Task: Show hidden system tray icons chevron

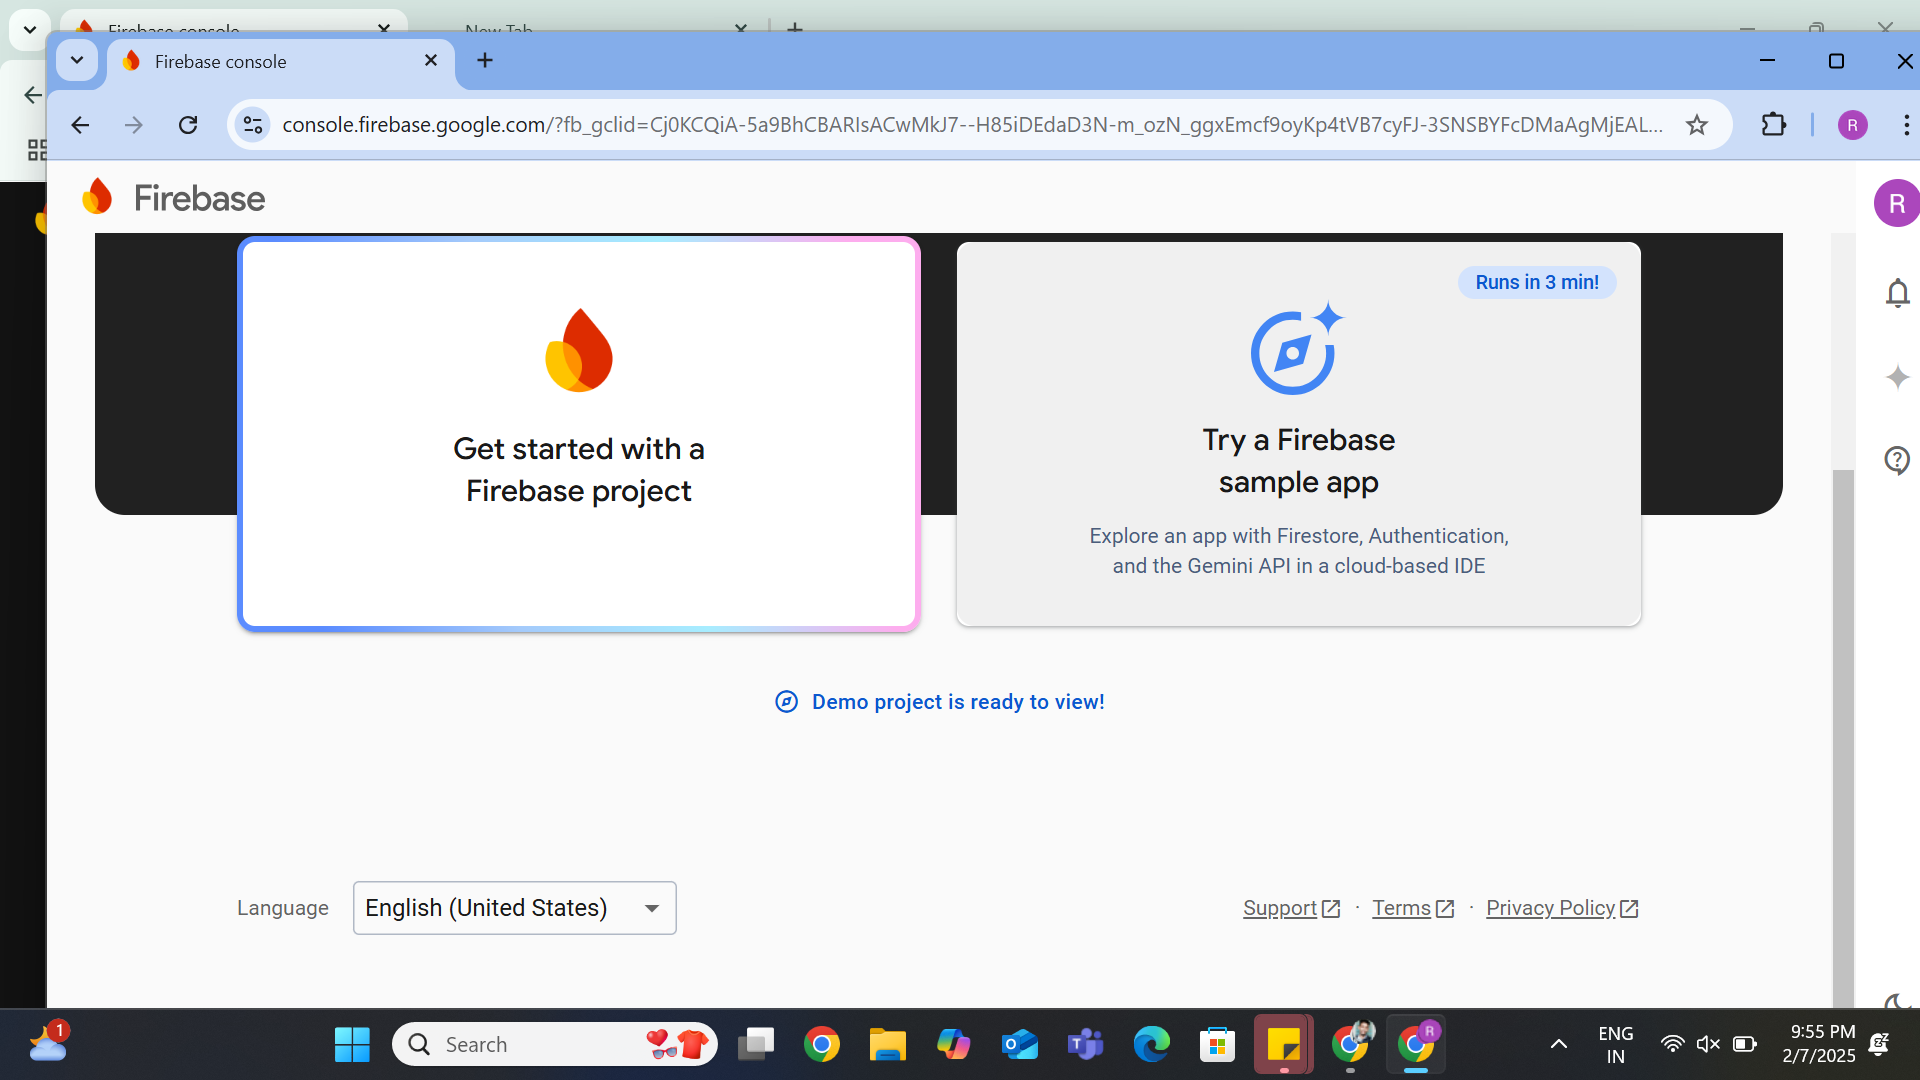Action: [x=1558, y=1044]
